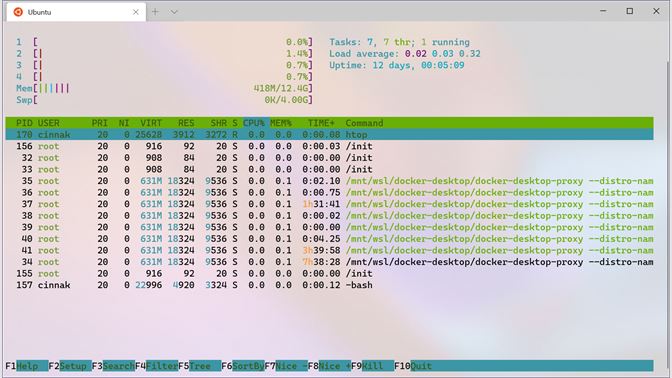Select docker-desktop-proxy row PID 38
This screenshot has width=672, height=378.
[x=330, y=216]
